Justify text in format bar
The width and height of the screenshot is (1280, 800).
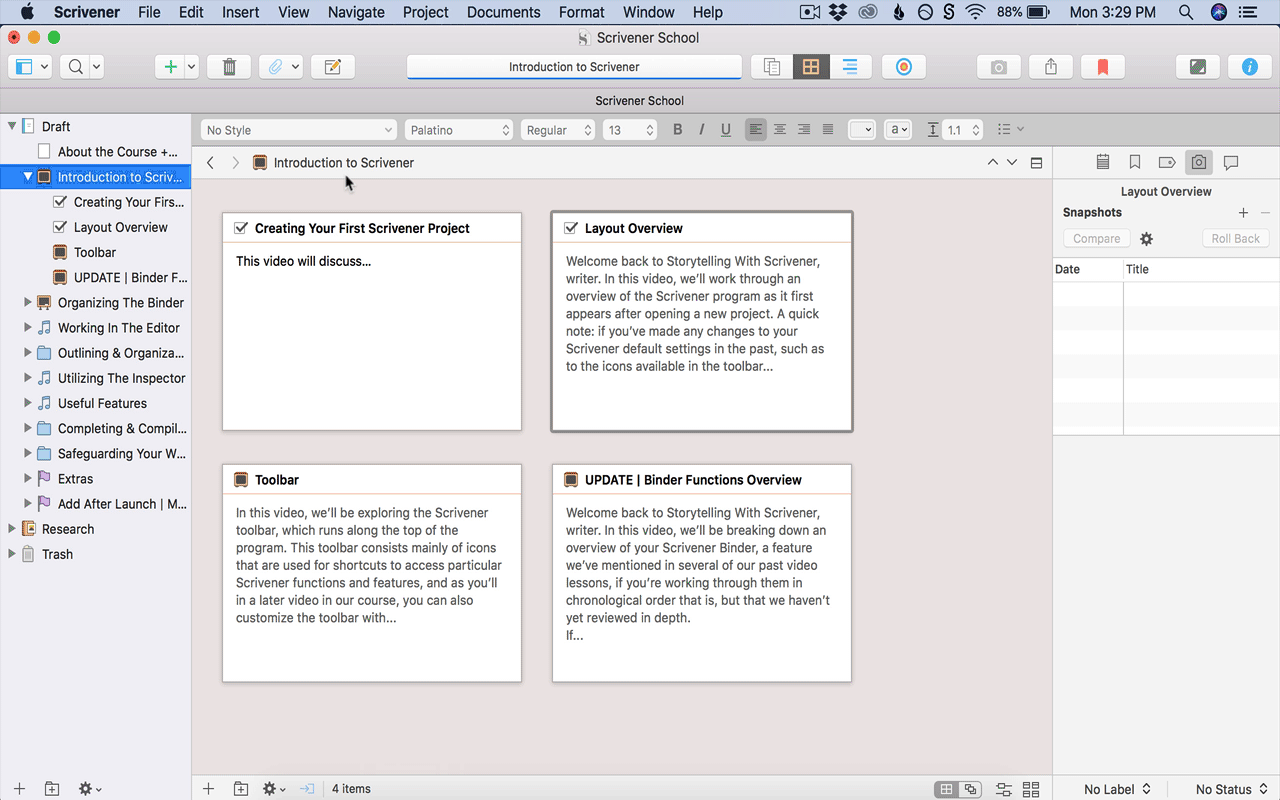[x=828, y=130]
